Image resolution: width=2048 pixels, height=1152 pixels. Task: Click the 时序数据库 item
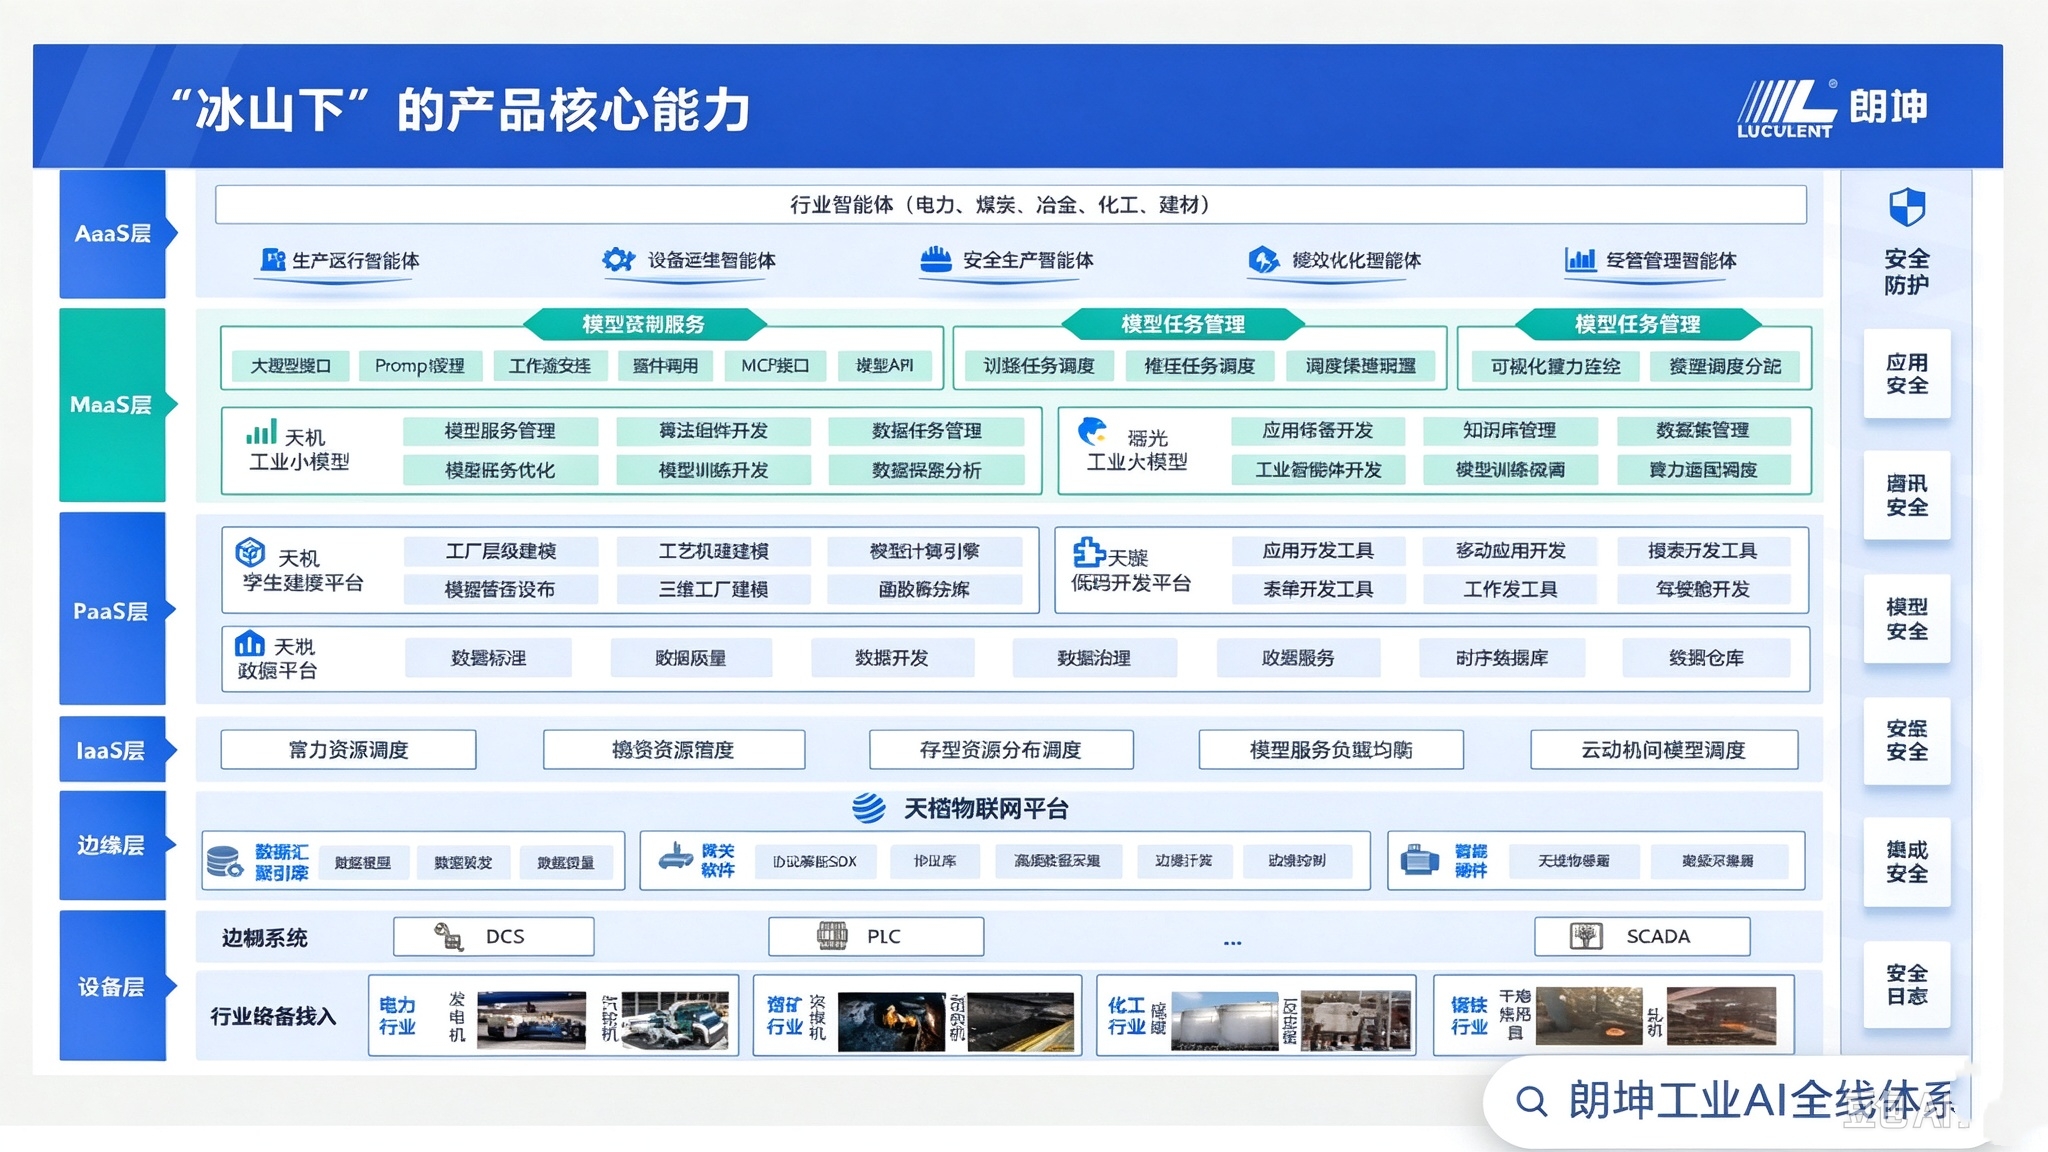(x=1502, y=658)
